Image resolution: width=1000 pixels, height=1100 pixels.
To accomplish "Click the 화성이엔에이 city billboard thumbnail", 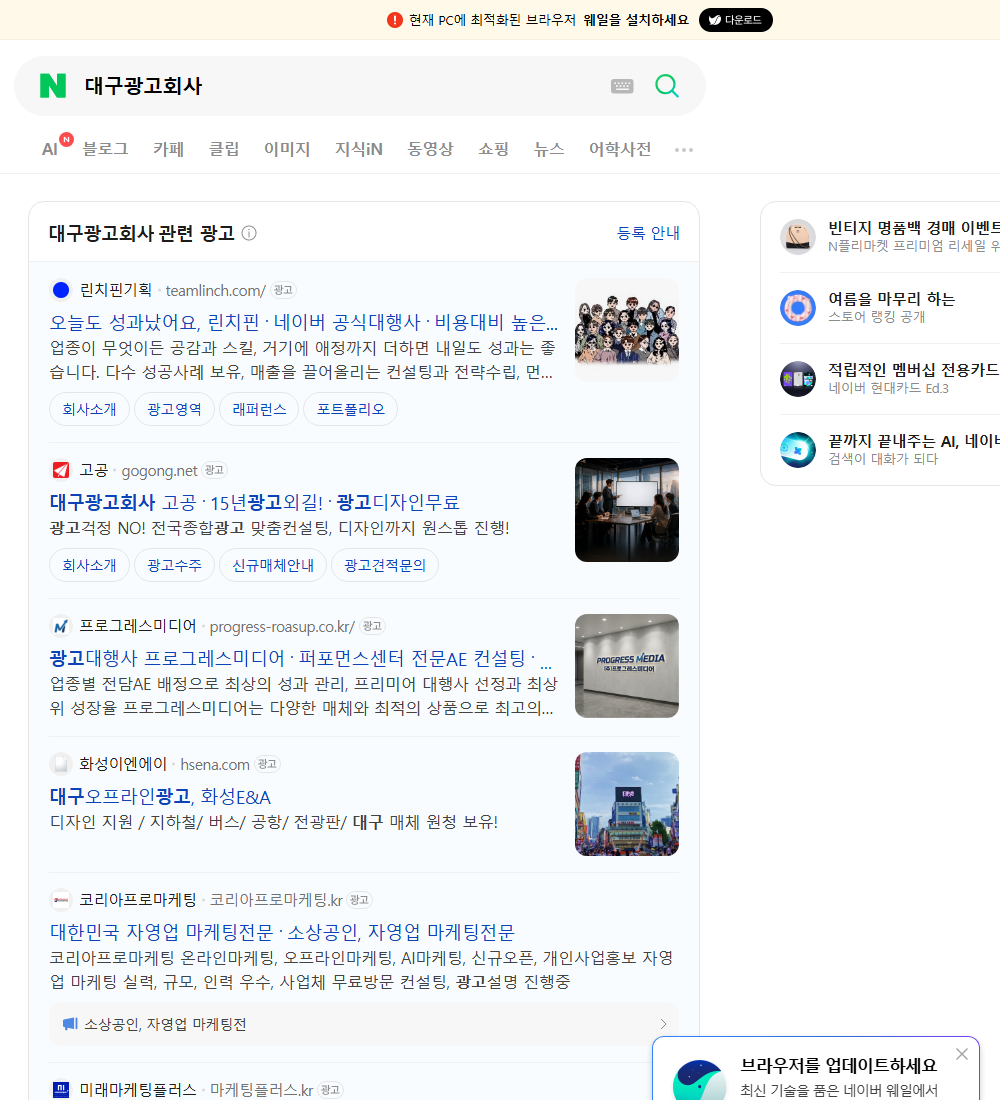I will click(627, 804).
